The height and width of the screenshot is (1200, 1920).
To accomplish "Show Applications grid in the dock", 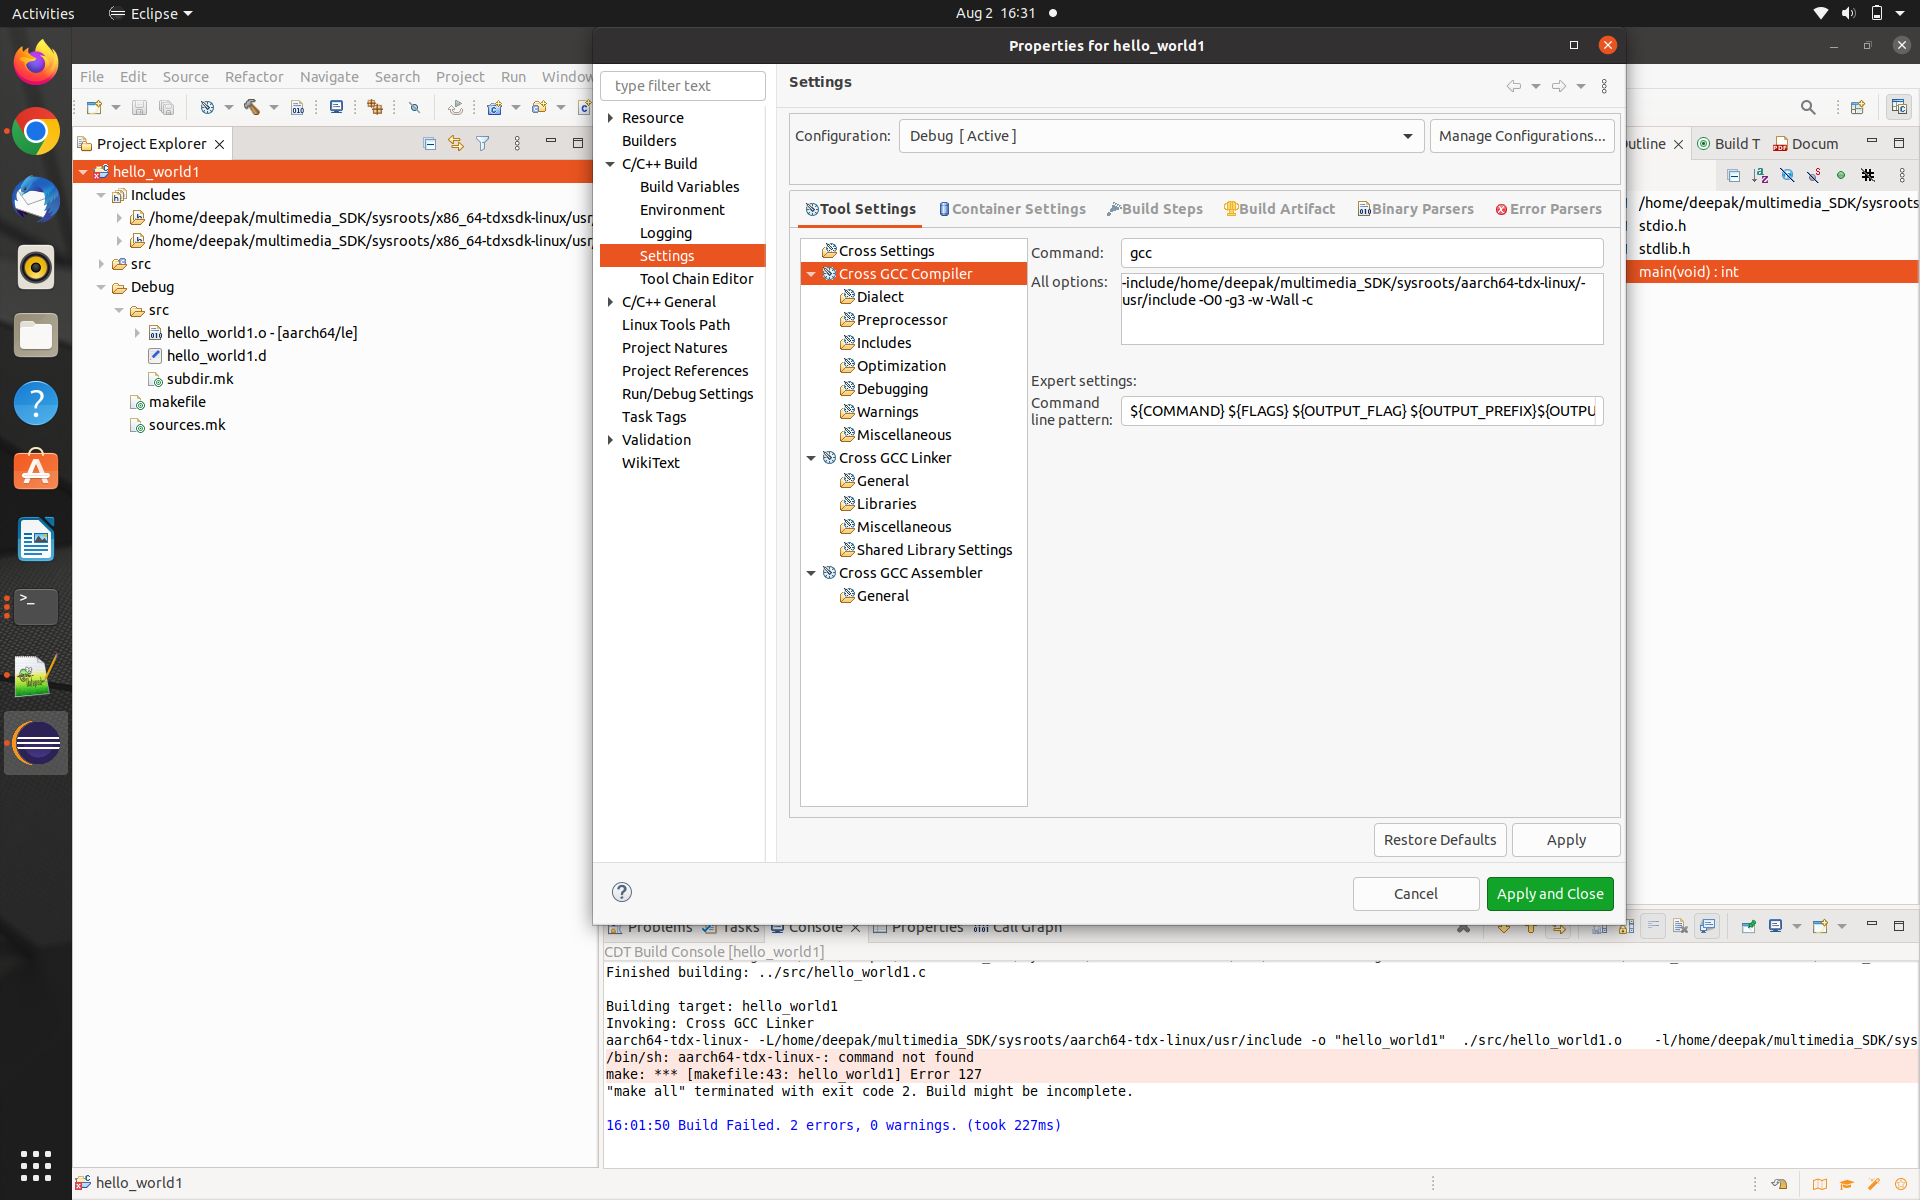I will click(x=36, y=1165).
